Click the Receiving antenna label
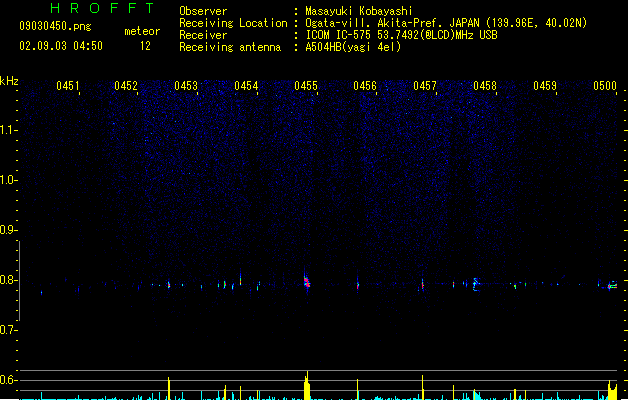This screenshot has width=629, height=400. (x=230, y=47)
